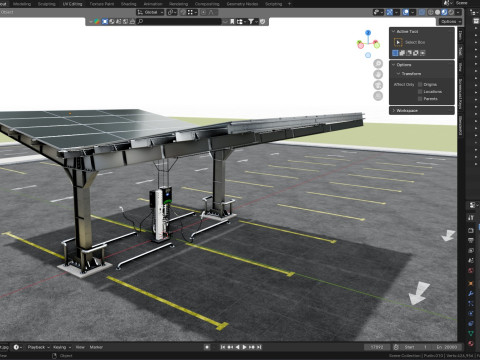Switch to rendered viewport shading
Viewport: 480px width, 360px height.
[451, 12]
